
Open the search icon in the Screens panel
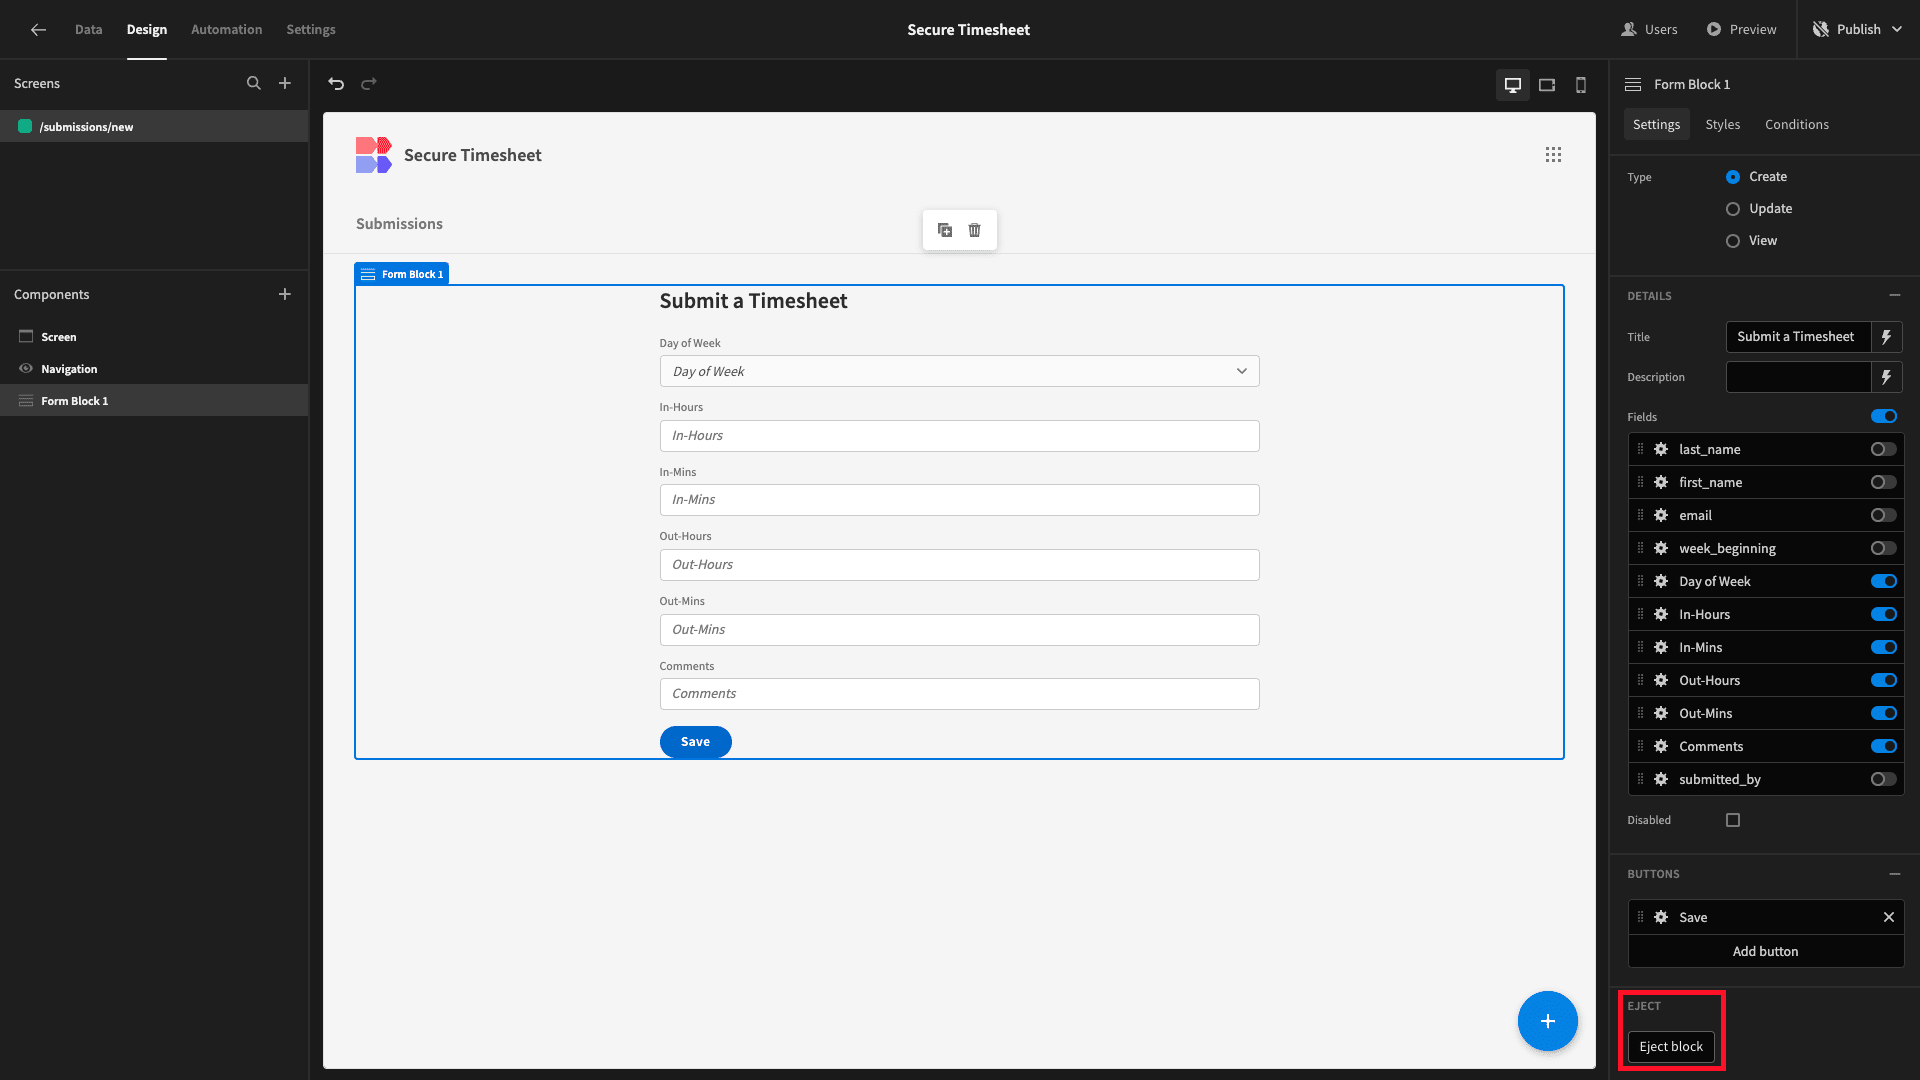[254, 84]
